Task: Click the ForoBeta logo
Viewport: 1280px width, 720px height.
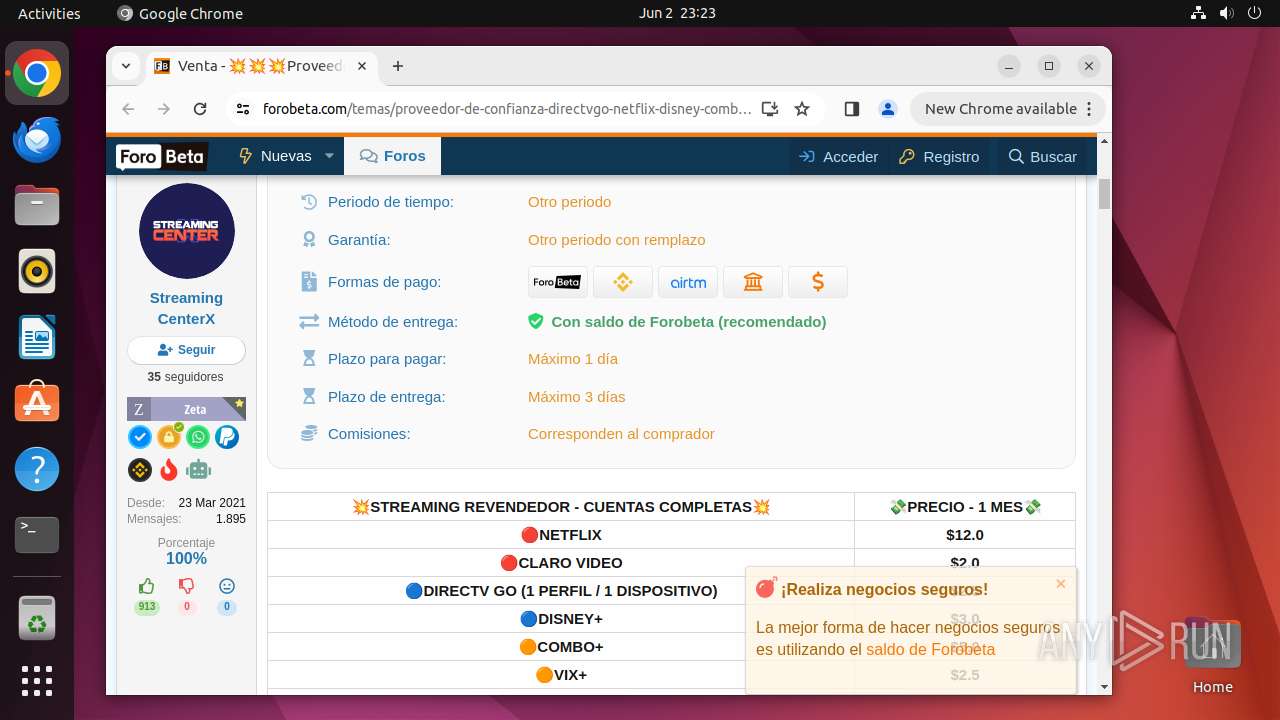Action: tap(161, 156)
